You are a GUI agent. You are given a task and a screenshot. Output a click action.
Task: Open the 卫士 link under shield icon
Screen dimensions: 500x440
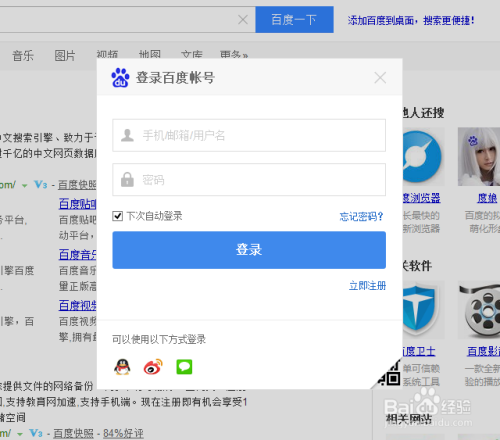[x=419, y=351]
